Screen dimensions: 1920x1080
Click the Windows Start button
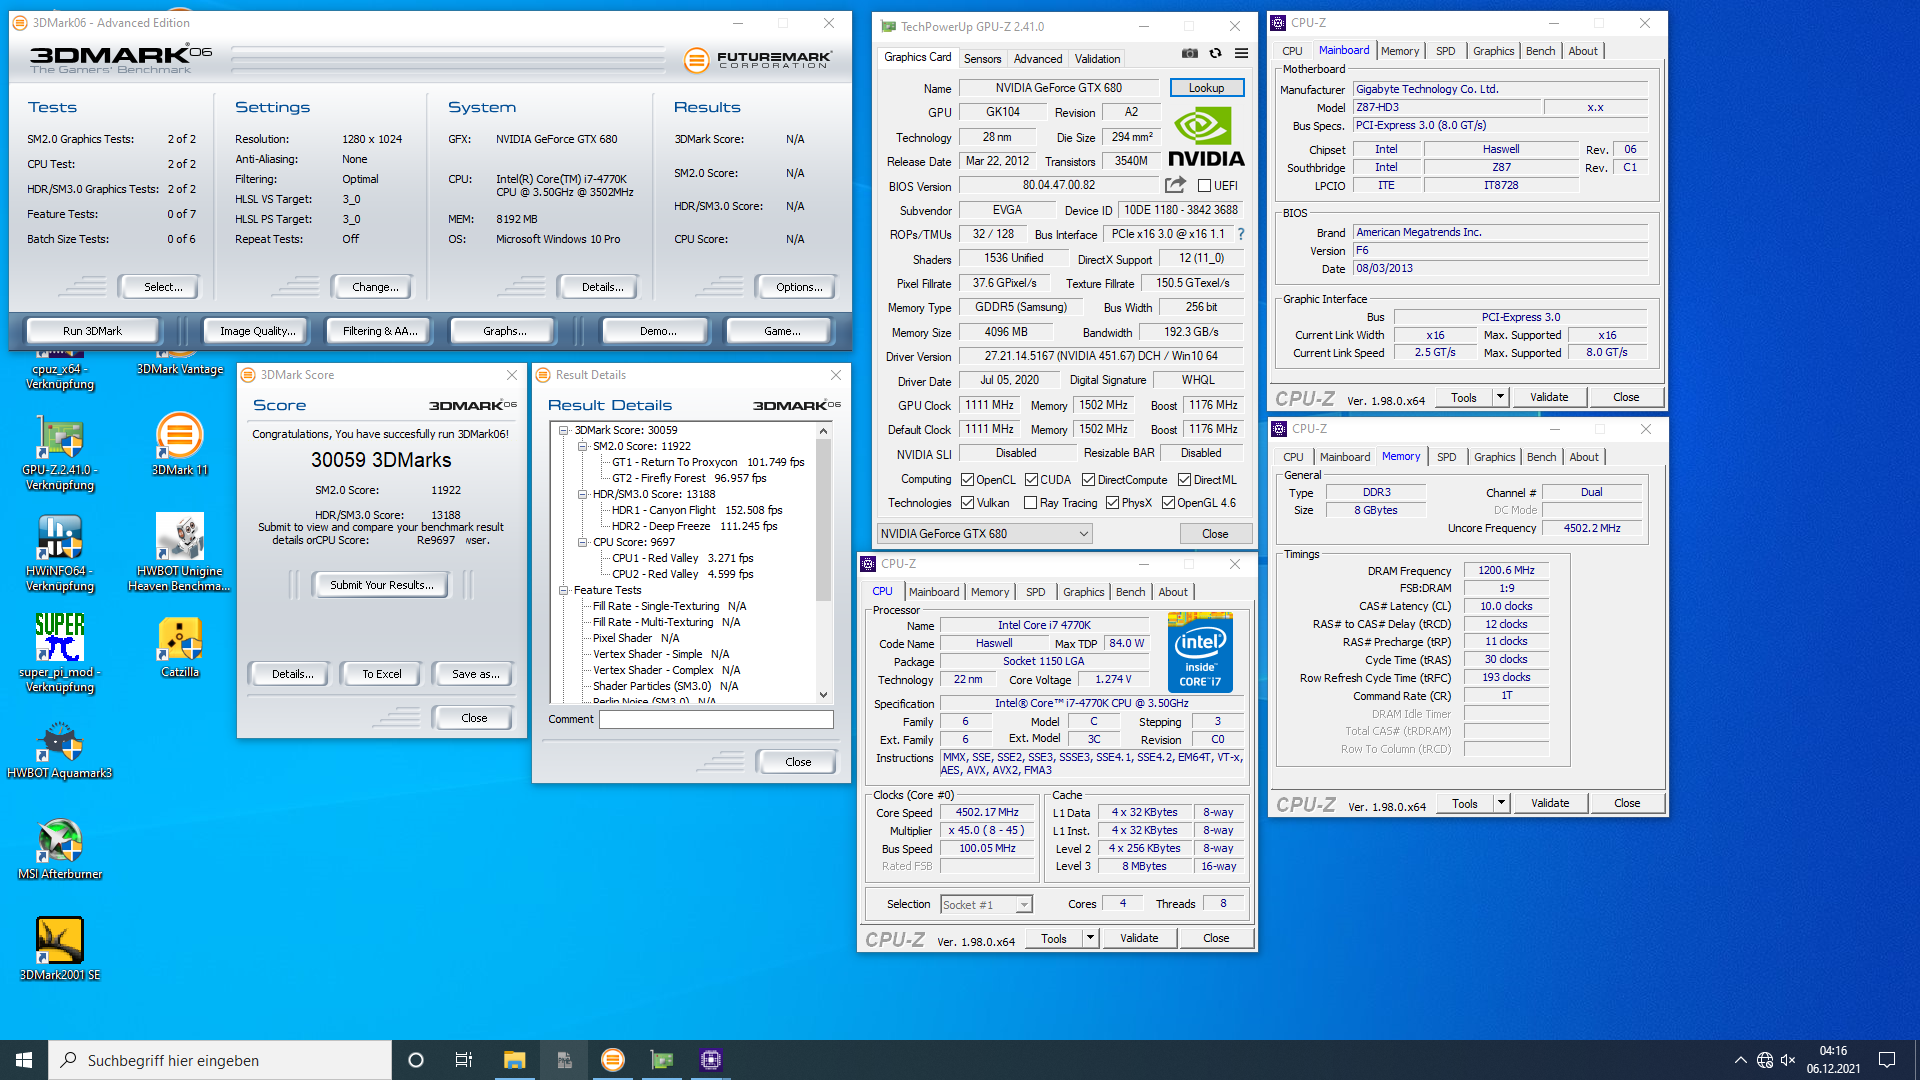click(x=24, y=1060)
